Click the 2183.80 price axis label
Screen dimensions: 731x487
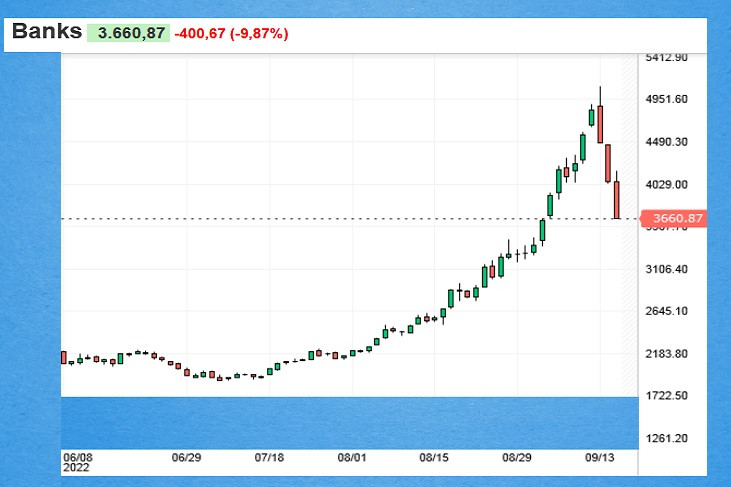point(667,355)
